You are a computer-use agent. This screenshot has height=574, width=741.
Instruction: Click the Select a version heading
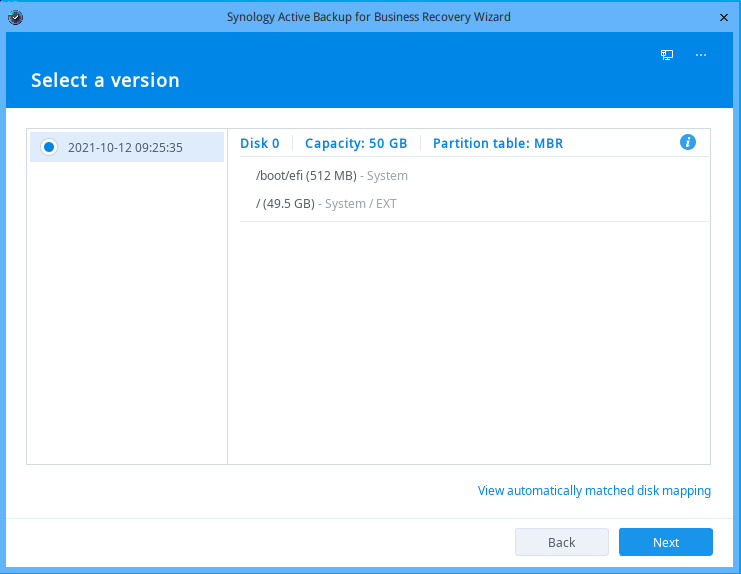click(105, 80)
